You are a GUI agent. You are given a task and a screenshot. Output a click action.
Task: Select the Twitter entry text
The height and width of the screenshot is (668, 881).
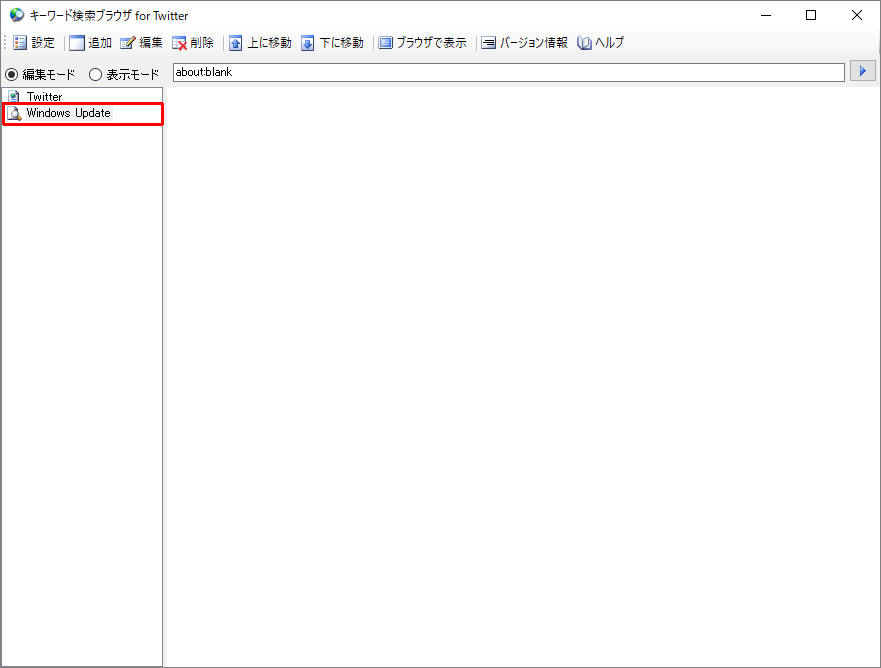click(44, 97)
